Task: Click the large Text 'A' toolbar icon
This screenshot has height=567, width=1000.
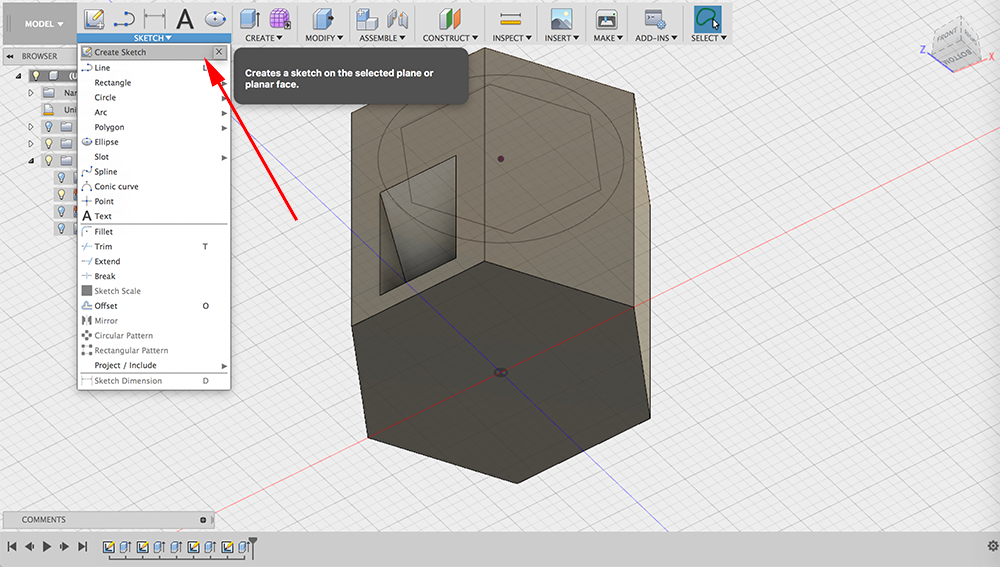Action: (x=185, y=19)
